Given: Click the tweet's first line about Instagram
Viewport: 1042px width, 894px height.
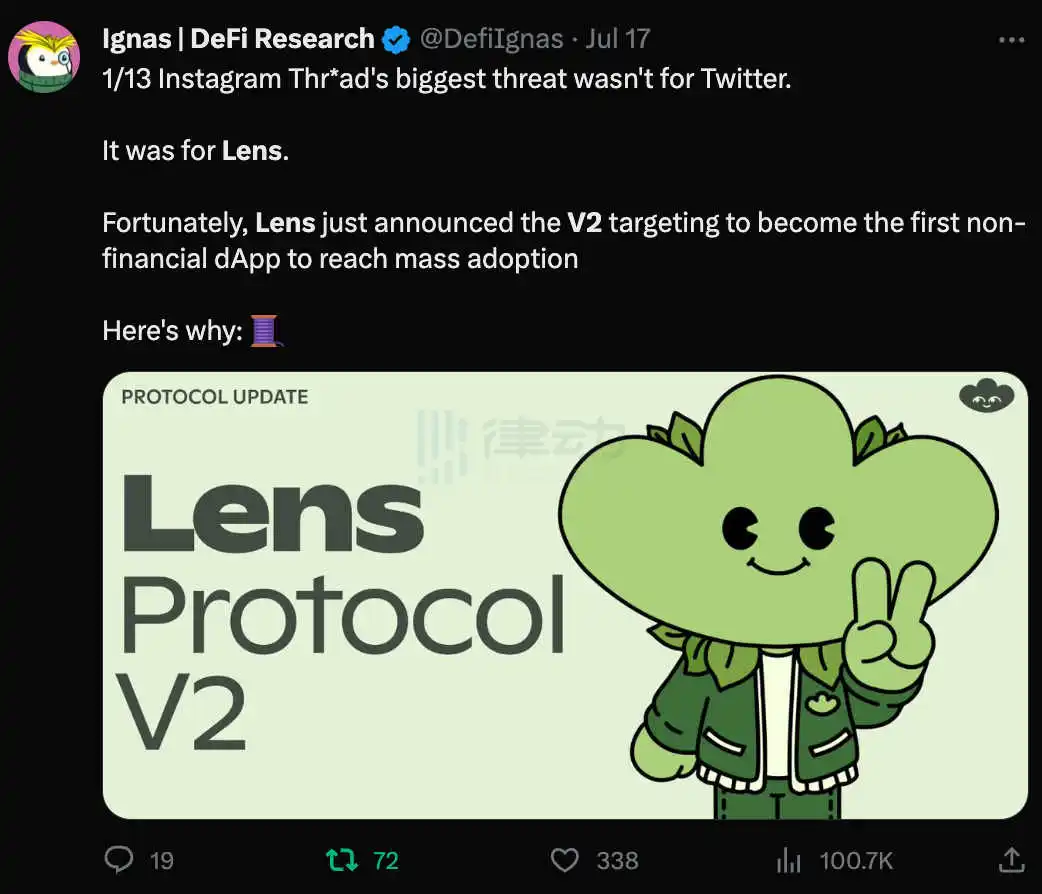Looking at the screenshot, I should coord(446,79).
